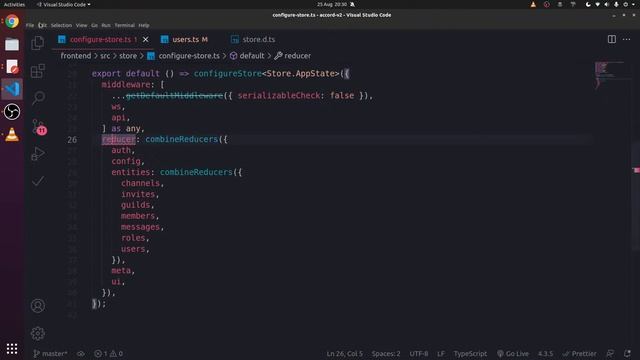Image resolution: width=640 pixels, height=360 pixels.
Task: Click the word messages in entities list
Action: pyautogui.click(x=140, y=227)
